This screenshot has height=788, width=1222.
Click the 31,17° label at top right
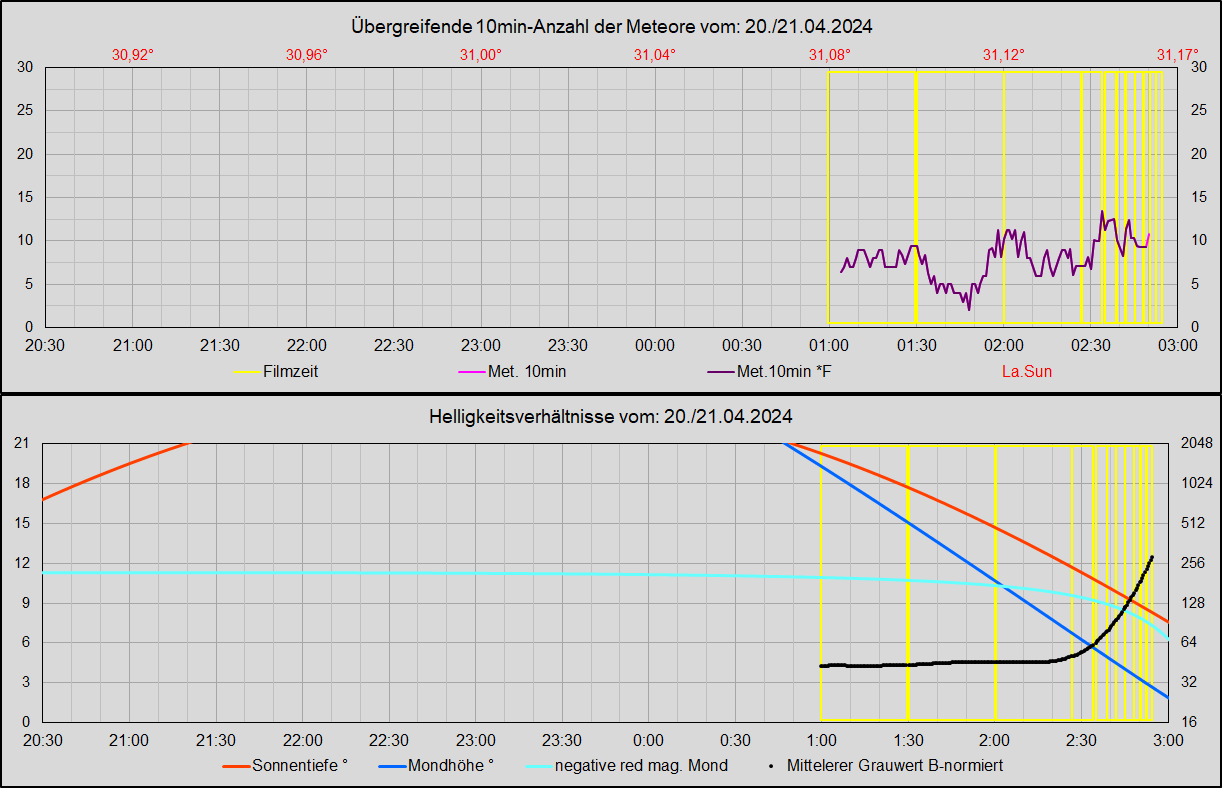pyautogui.click(x=1176, y=55)
